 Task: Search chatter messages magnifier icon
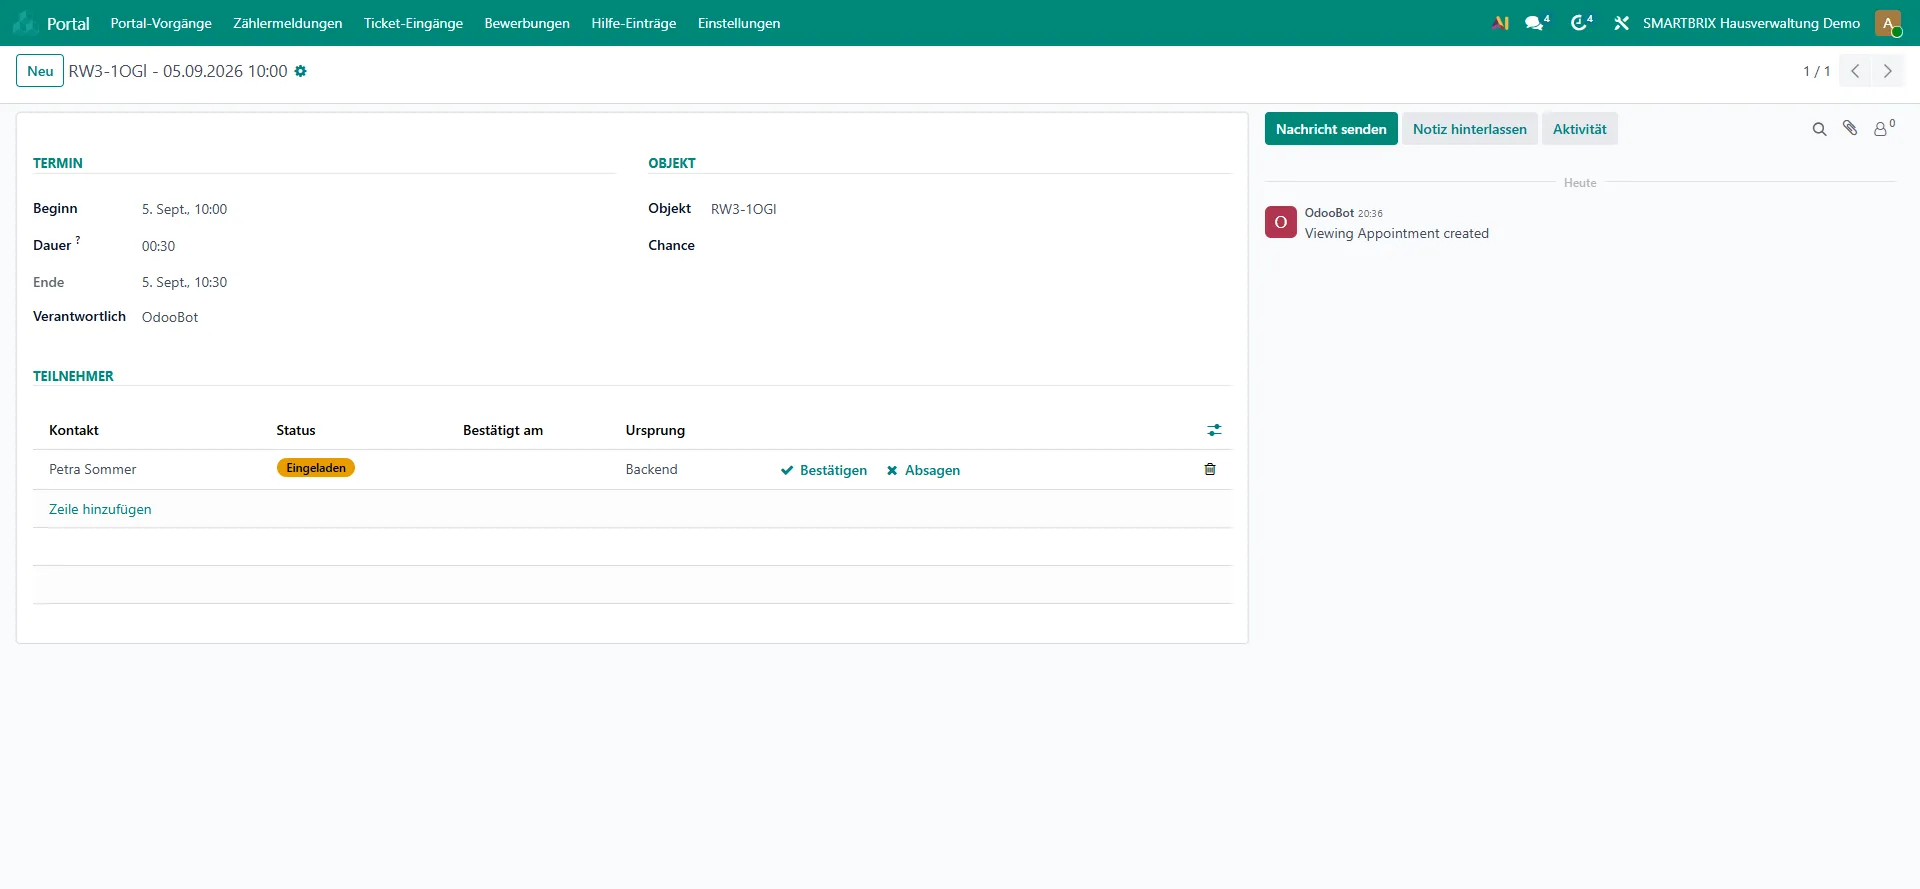pyautogui.click(x=1819, y=129)
